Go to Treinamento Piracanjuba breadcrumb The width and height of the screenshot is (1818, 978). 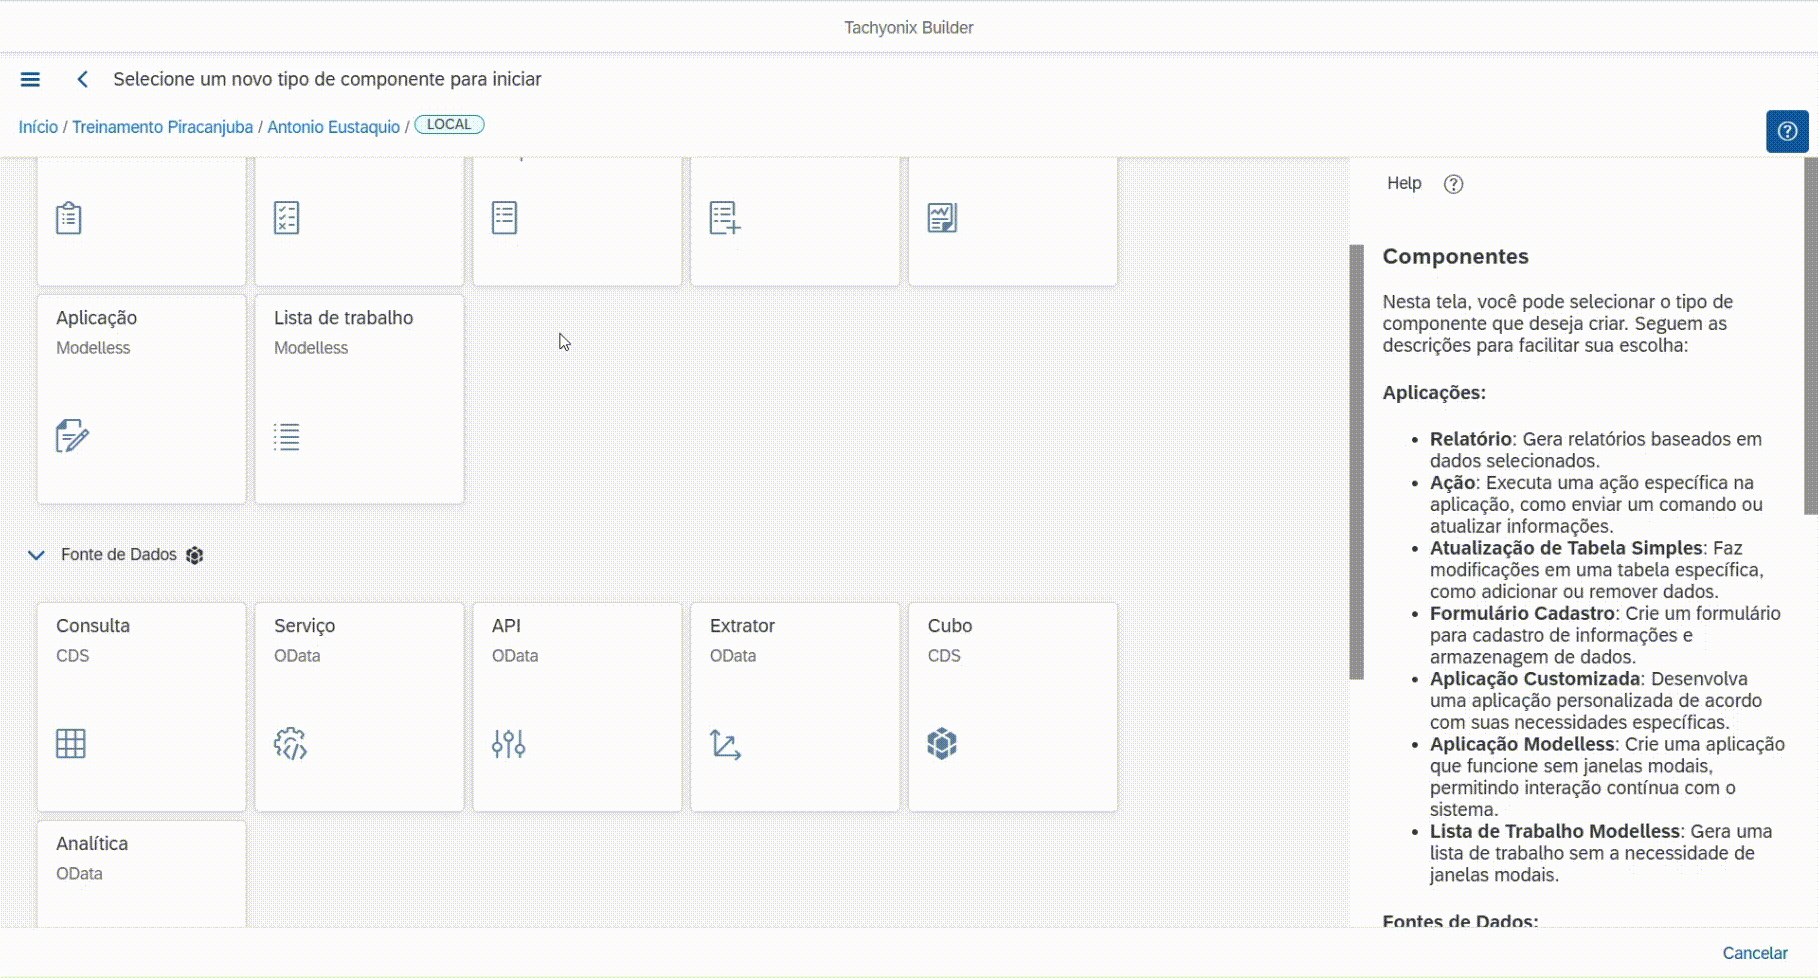coord(162,127)
